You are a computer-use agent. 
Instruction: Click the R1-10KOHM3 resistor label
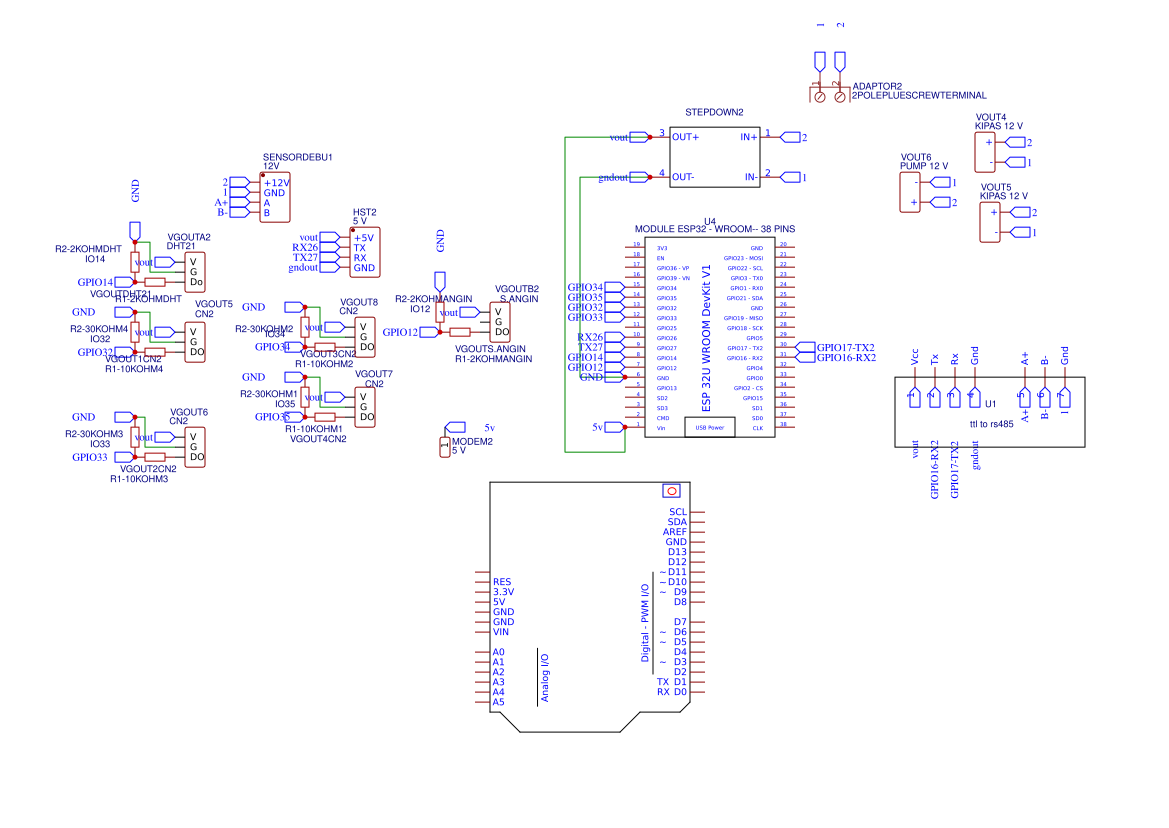pyautogui.click(x=139, y=478)
